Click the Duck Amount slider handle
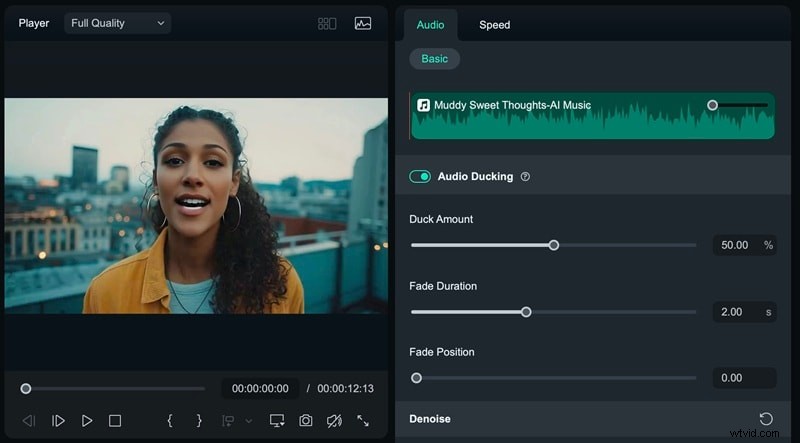 (554, 245)
